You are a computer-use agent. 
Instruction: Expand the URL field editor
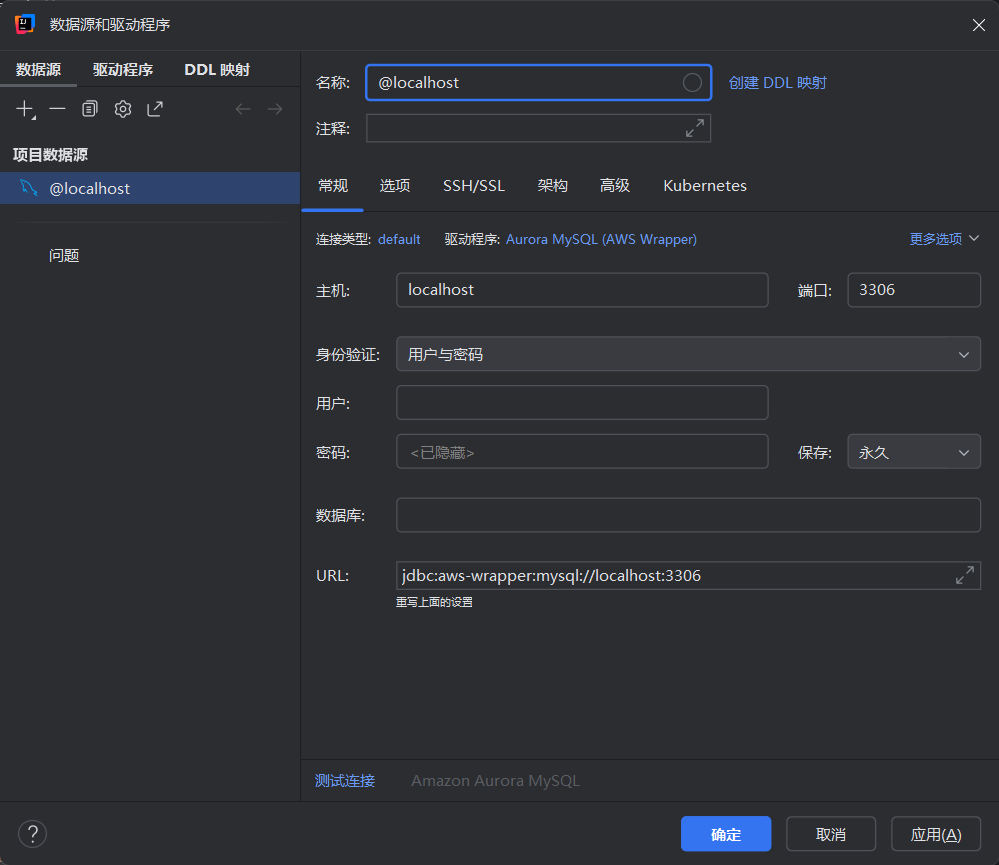coord(965,575)
